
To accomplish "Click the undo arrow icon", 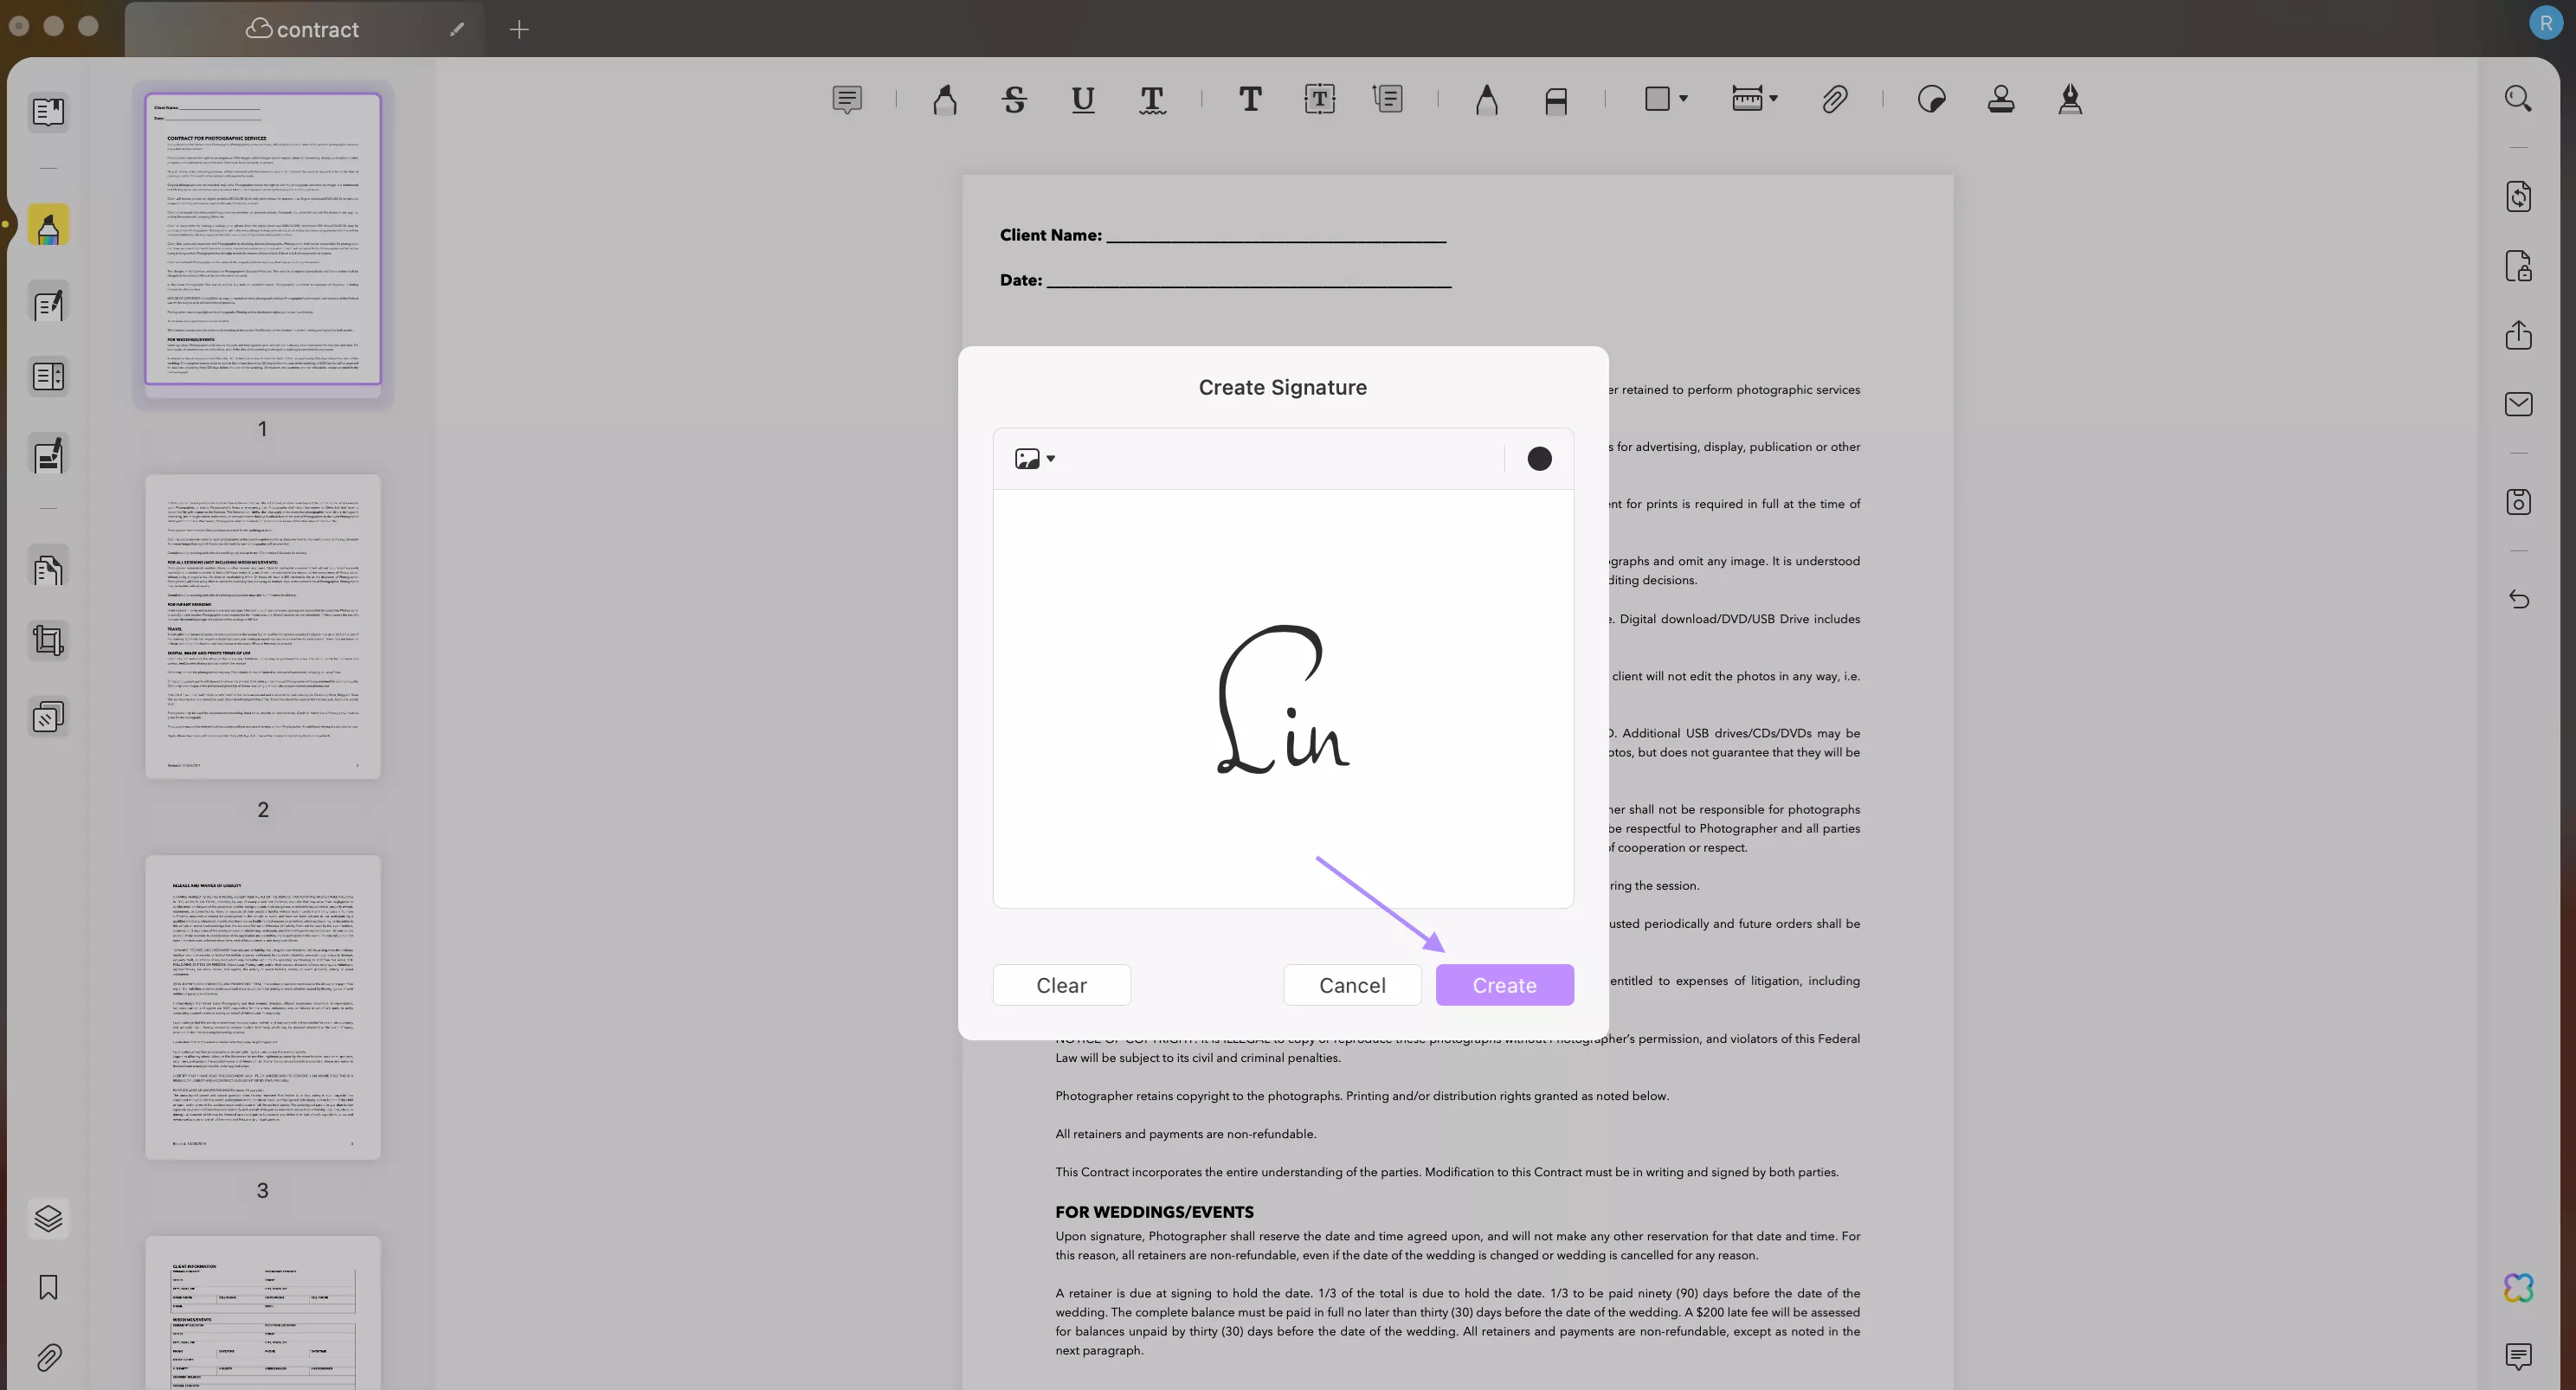I will tap(2520, 599).
